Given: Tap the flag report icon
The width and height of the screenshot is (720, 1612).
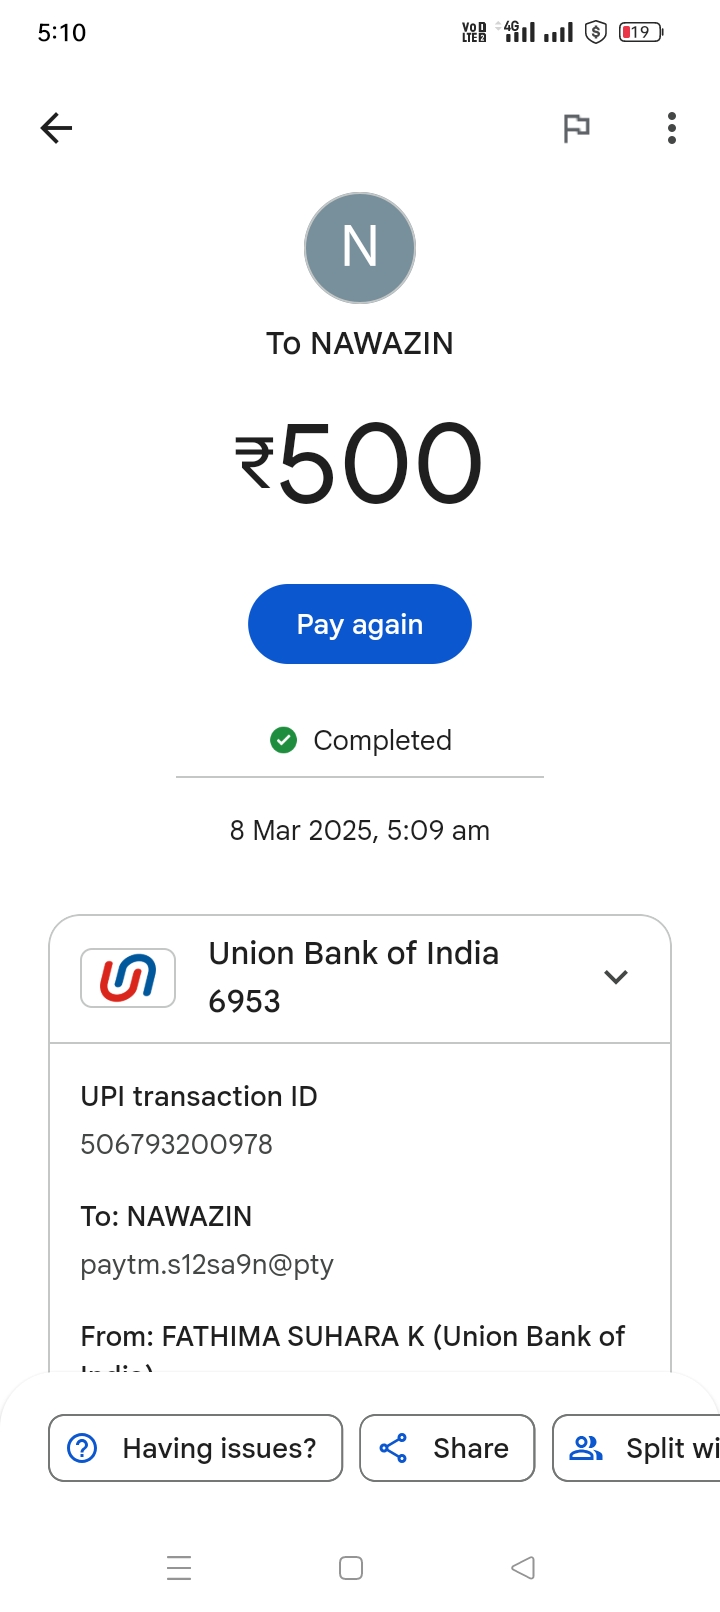Looking at the screenshot, I should pos(576,128).
